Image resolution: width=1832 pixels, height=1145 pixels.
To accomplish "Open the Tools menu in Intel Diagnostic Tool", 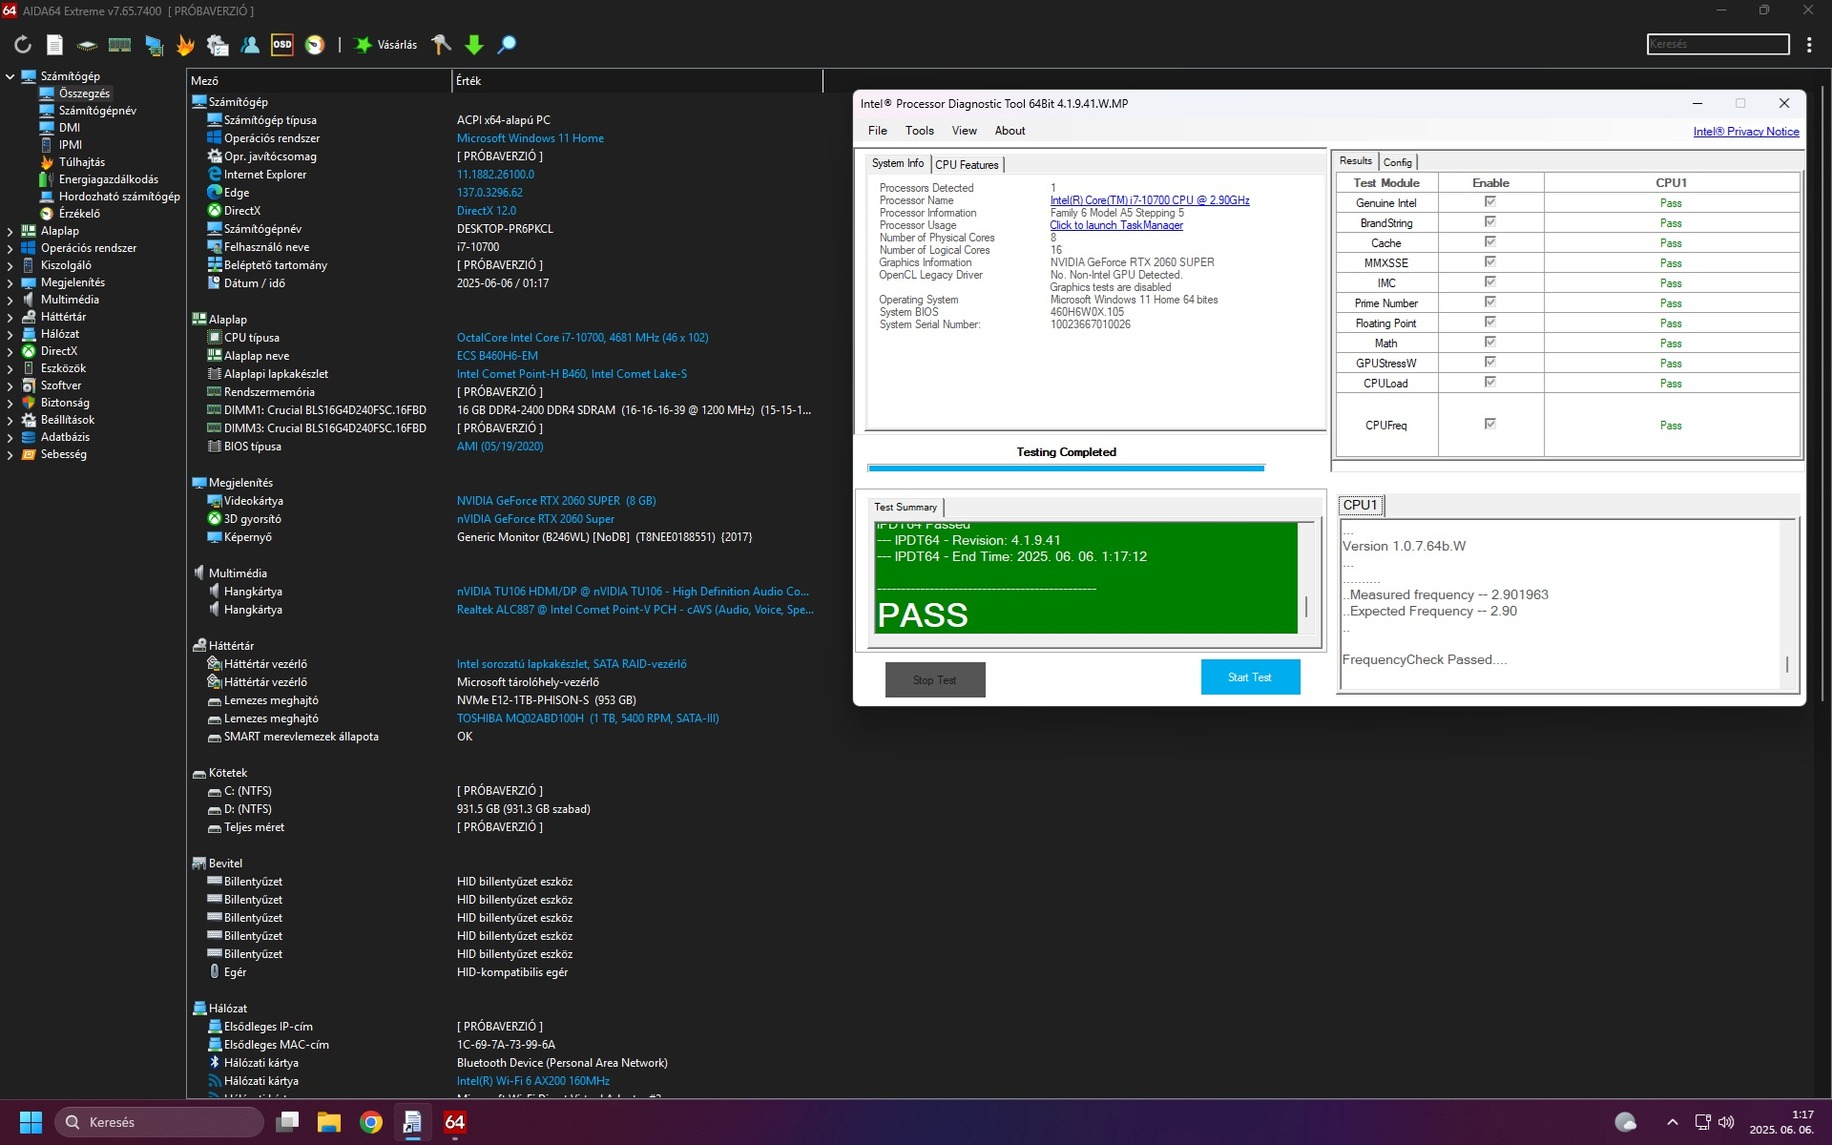I will (x=919, y=131).
